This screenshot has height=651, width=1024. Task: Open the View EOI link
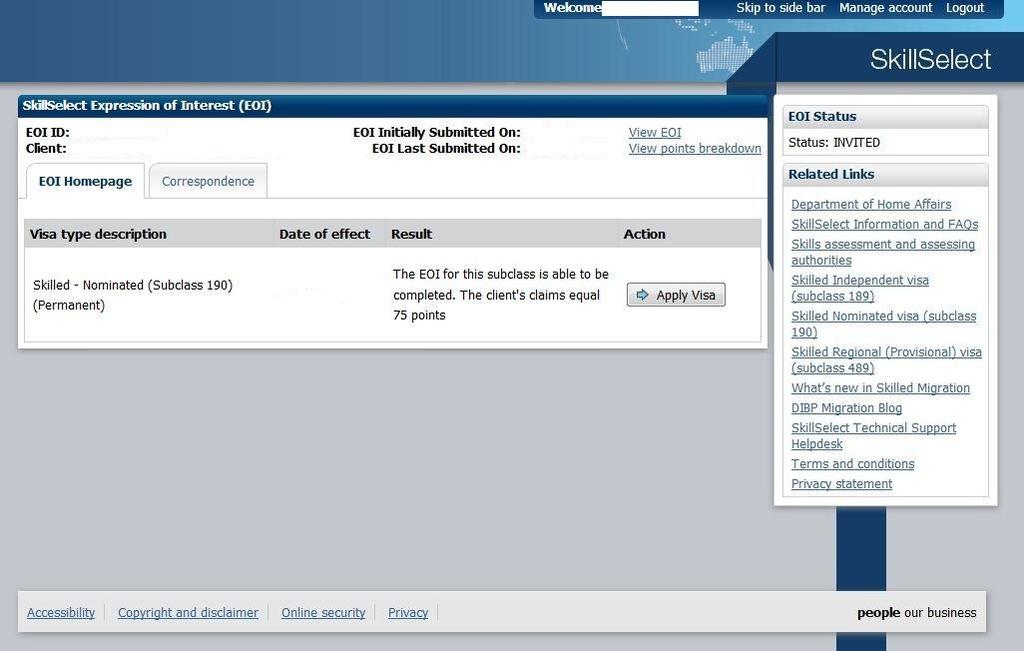pos(655,132)
